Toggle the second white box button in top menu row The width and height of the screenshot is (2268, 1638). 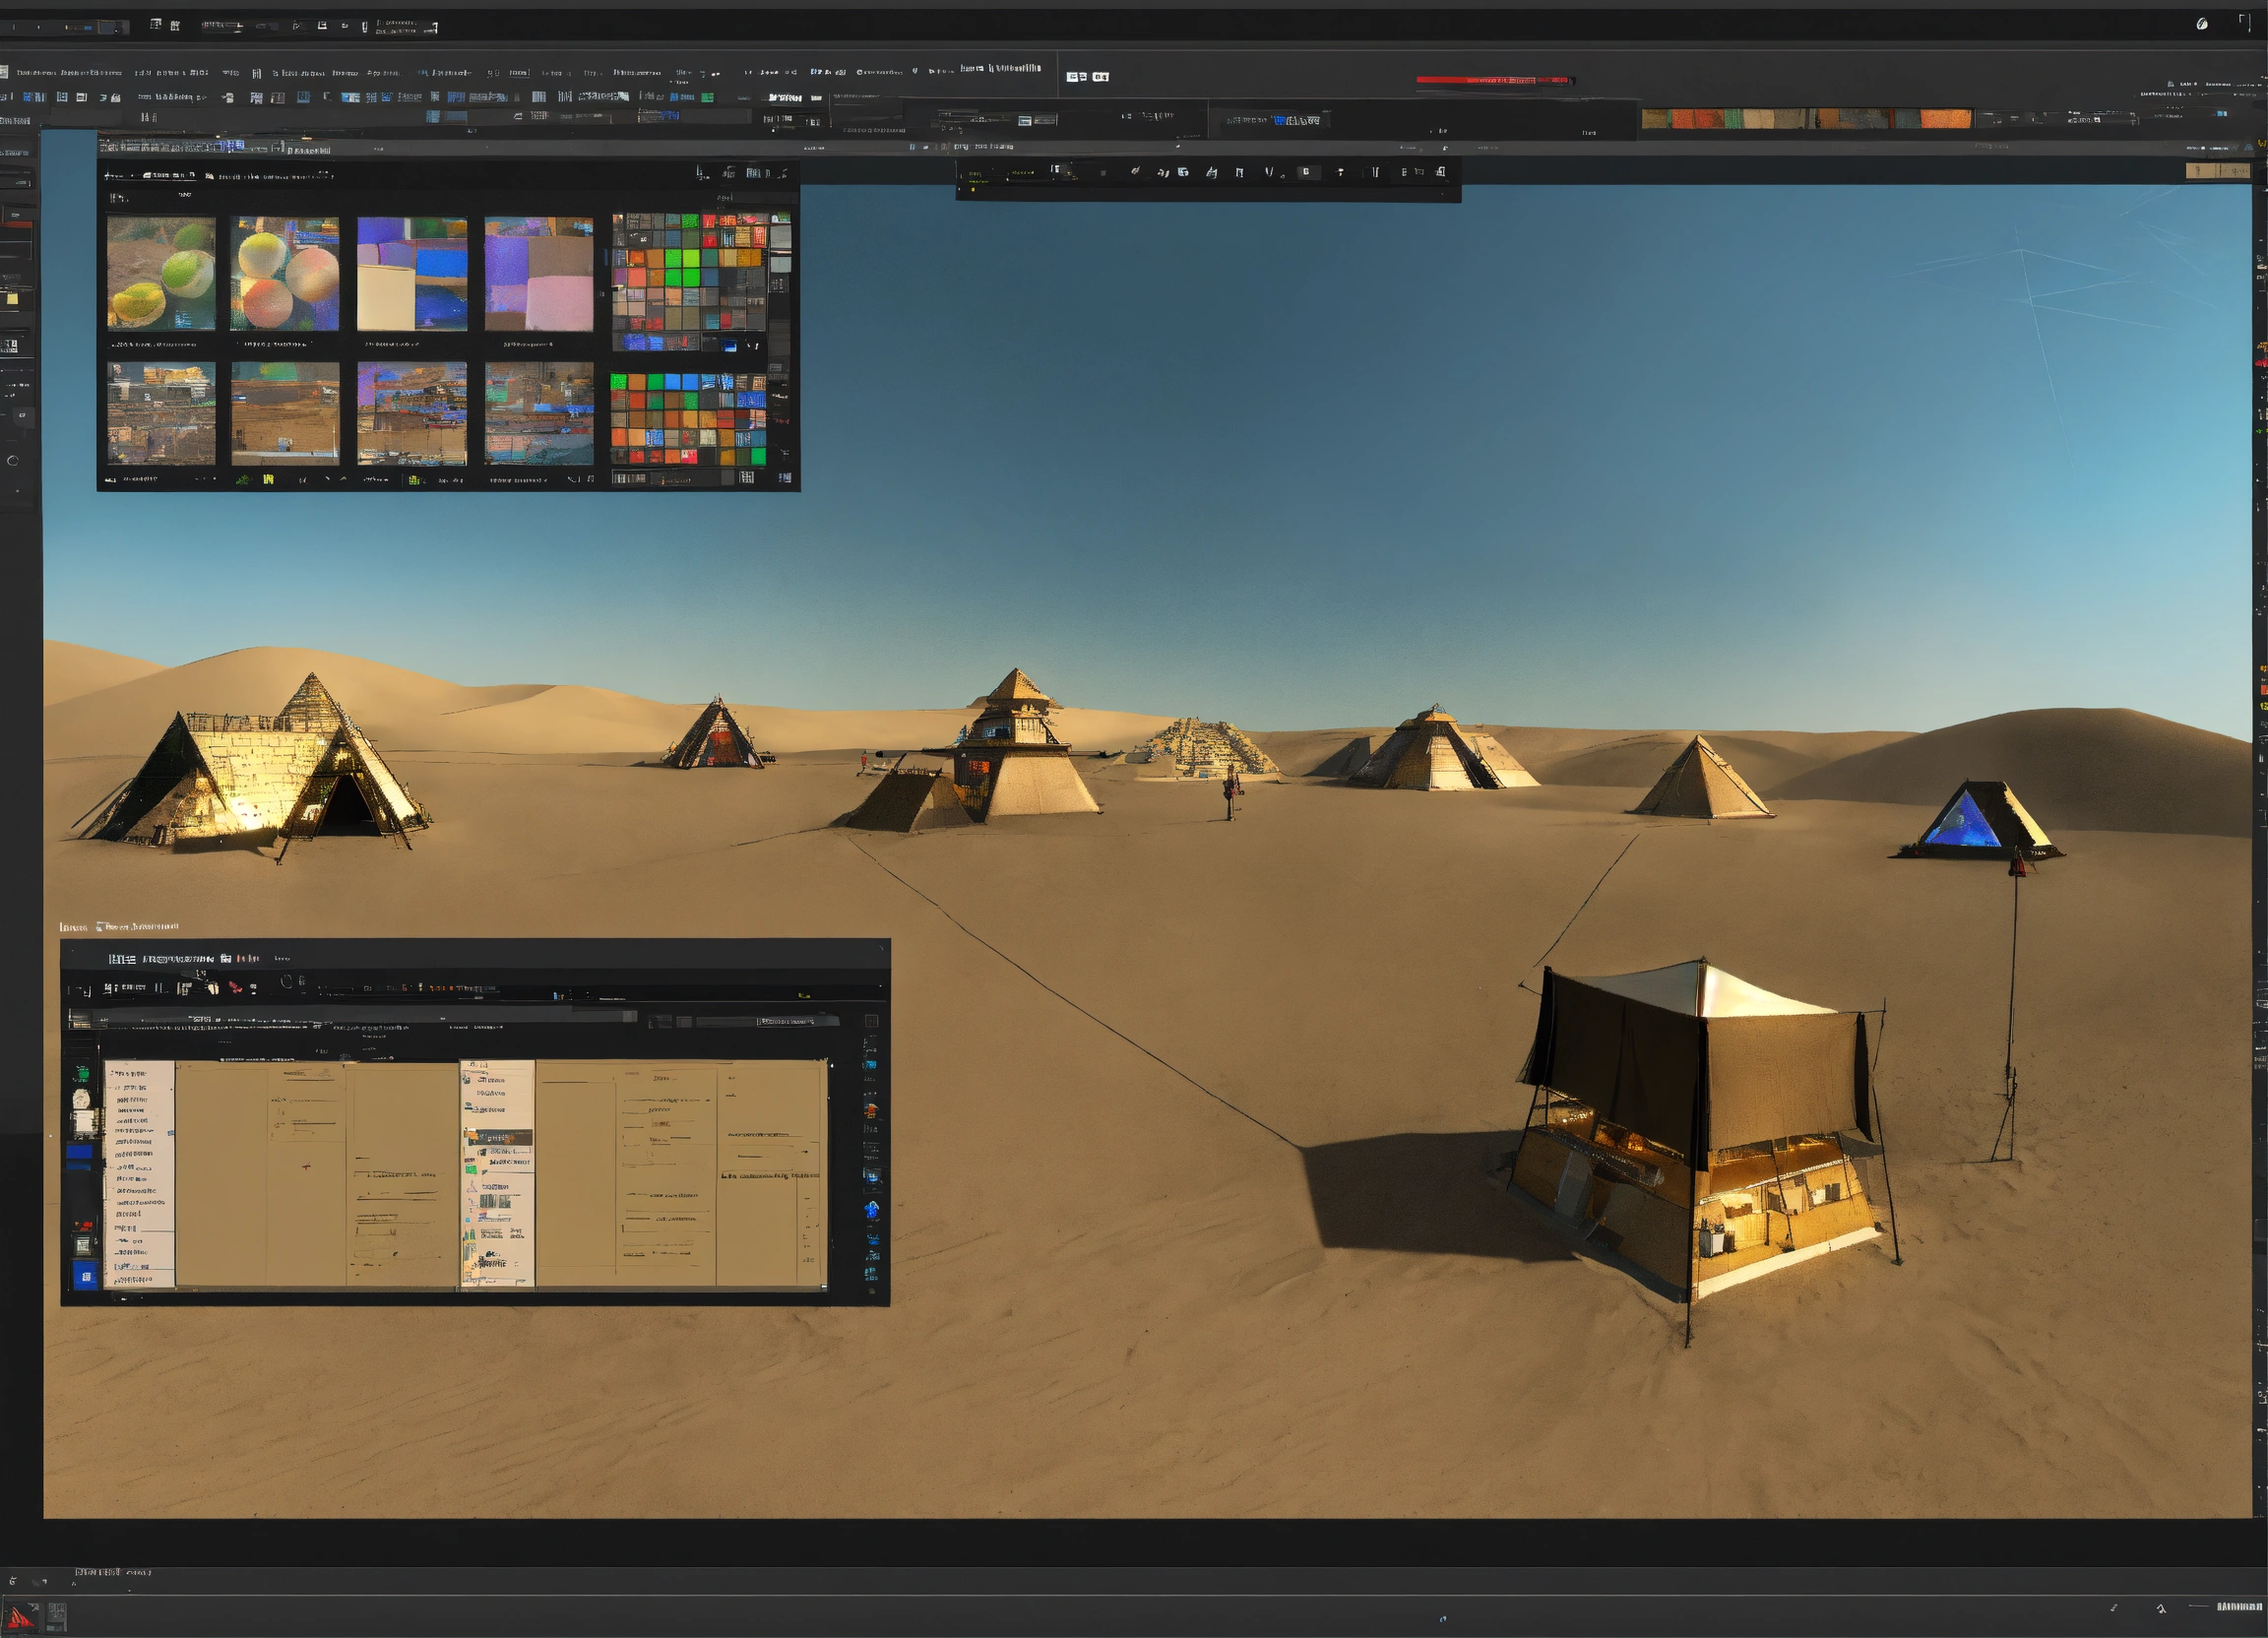point(1100,77)
